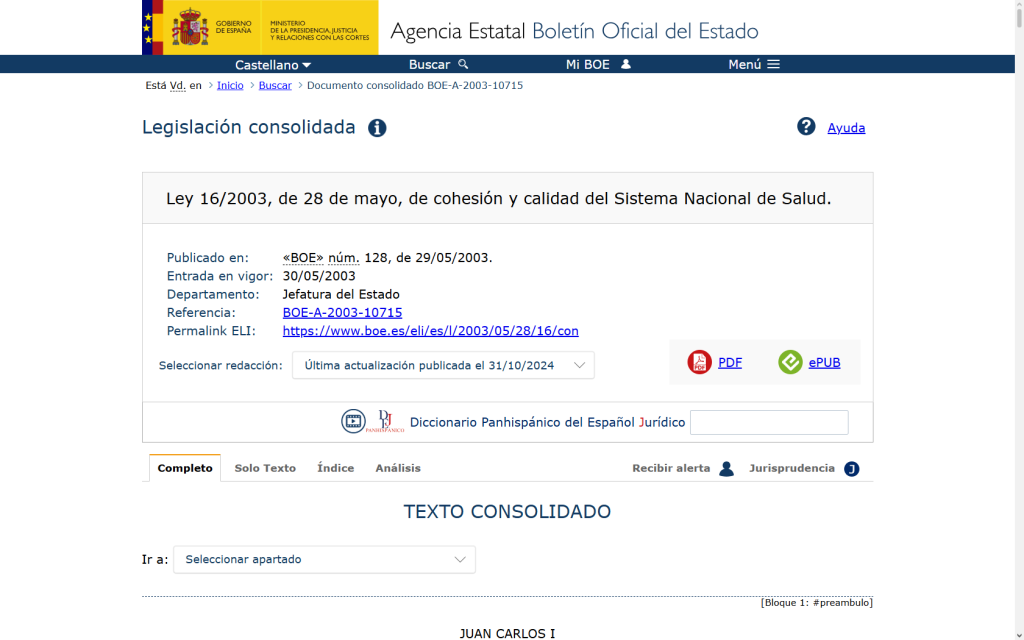Switch to the Índice tab

[x=335, y=468]
